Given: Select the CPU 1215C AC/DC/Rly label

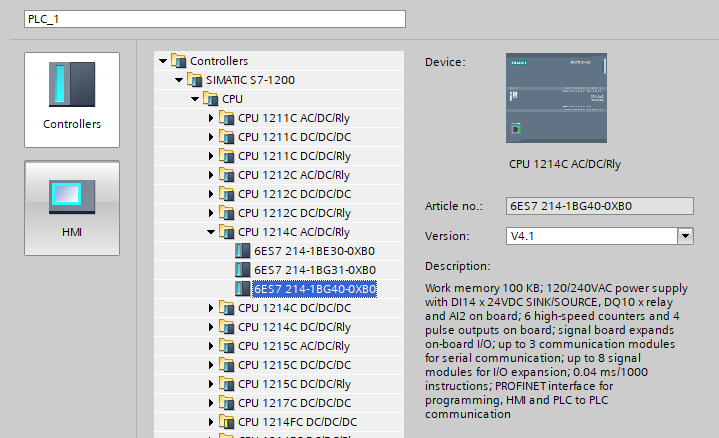Looking at the screenshot, I should point(293,346).
